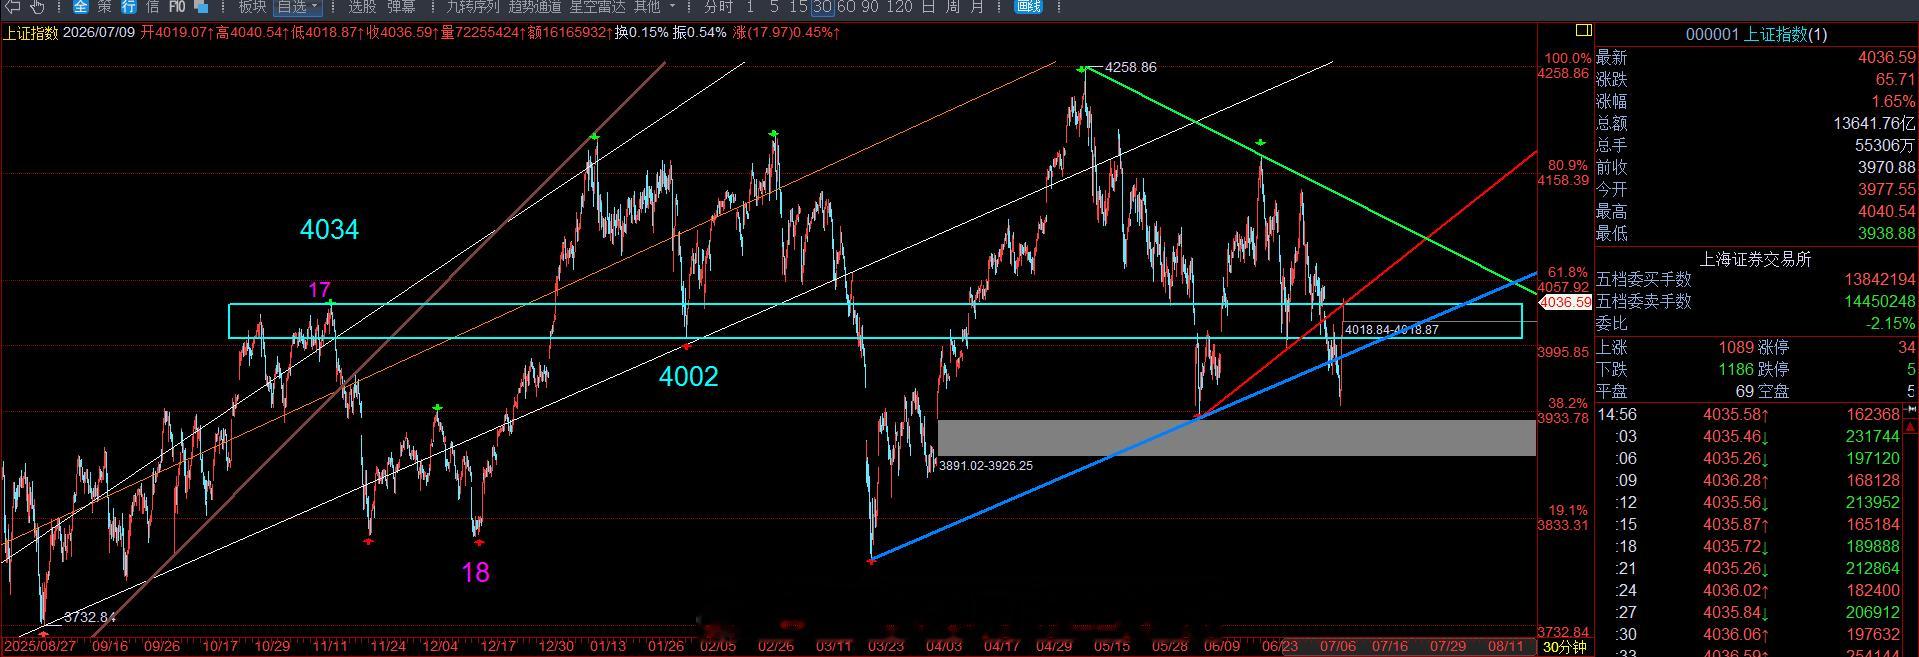The width and height of the screenshot is (1919, 657).
Task: Switch to 1 minute period
Action: click(751, 6)
